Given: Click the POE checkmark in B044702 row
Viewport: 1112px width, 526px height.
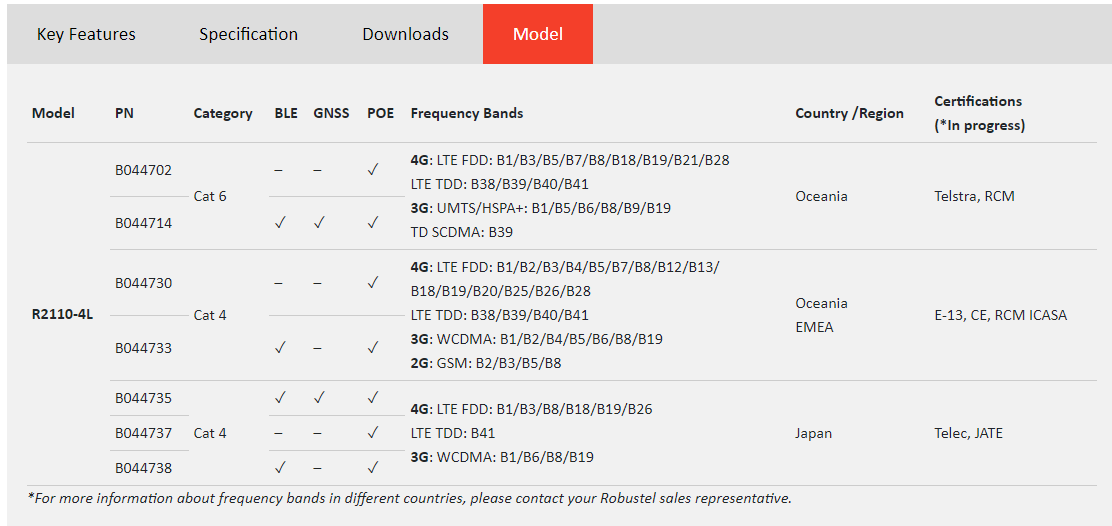Looking at the screenshot, I should (x=372, y=170).
